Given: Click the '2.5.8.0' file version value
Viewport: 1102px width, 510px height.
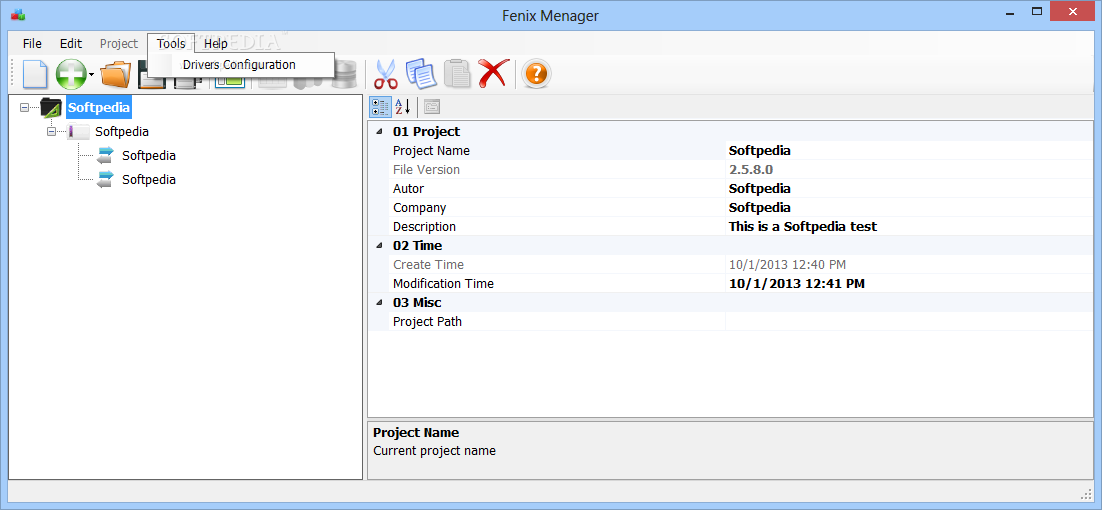Looking at the screenshot, I should pyautogui.click(x=751, y=169).
